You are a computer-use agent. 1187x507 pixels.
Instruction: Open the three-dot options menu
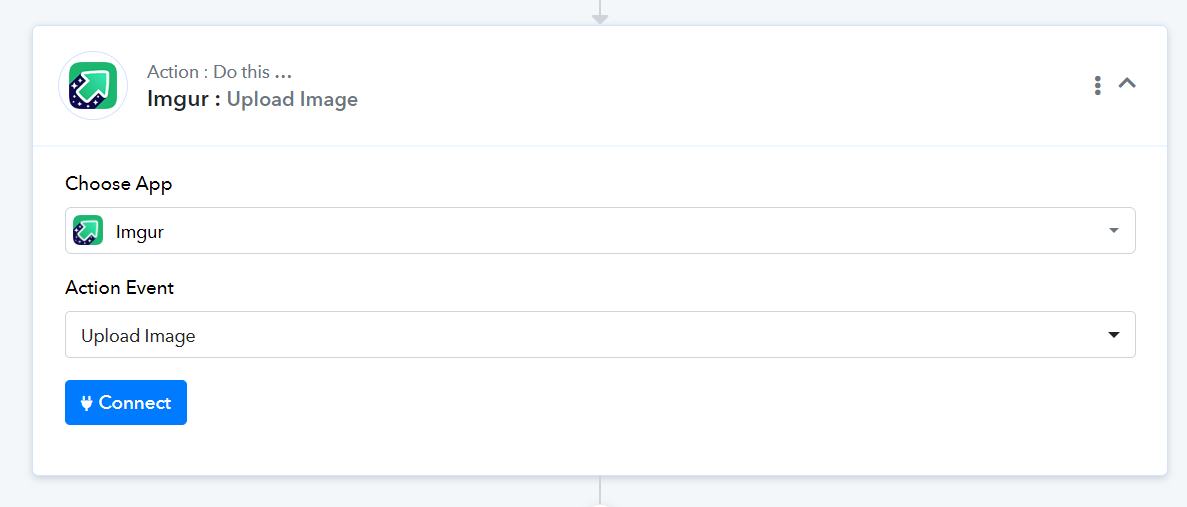tap(1097, 85)
